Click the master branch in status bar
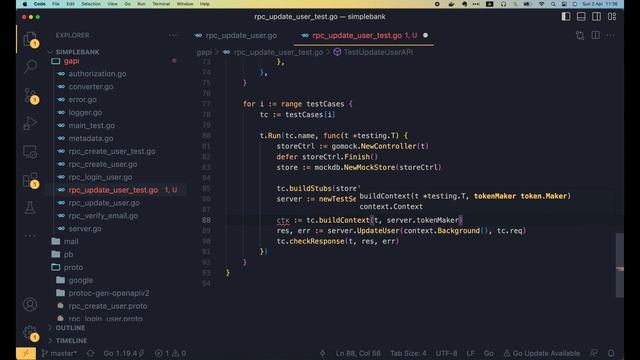 tap(60, 353)
